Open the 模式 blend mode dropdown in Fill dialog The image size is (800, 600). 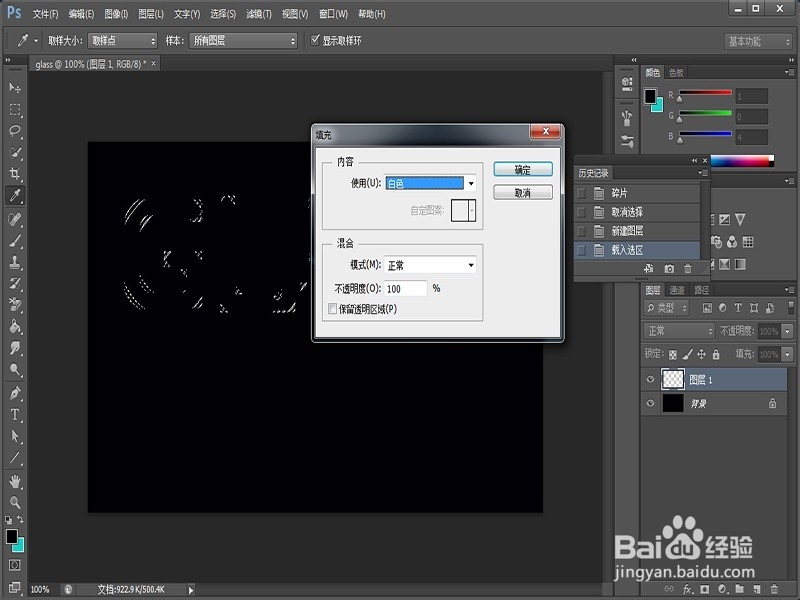[430, 265]
